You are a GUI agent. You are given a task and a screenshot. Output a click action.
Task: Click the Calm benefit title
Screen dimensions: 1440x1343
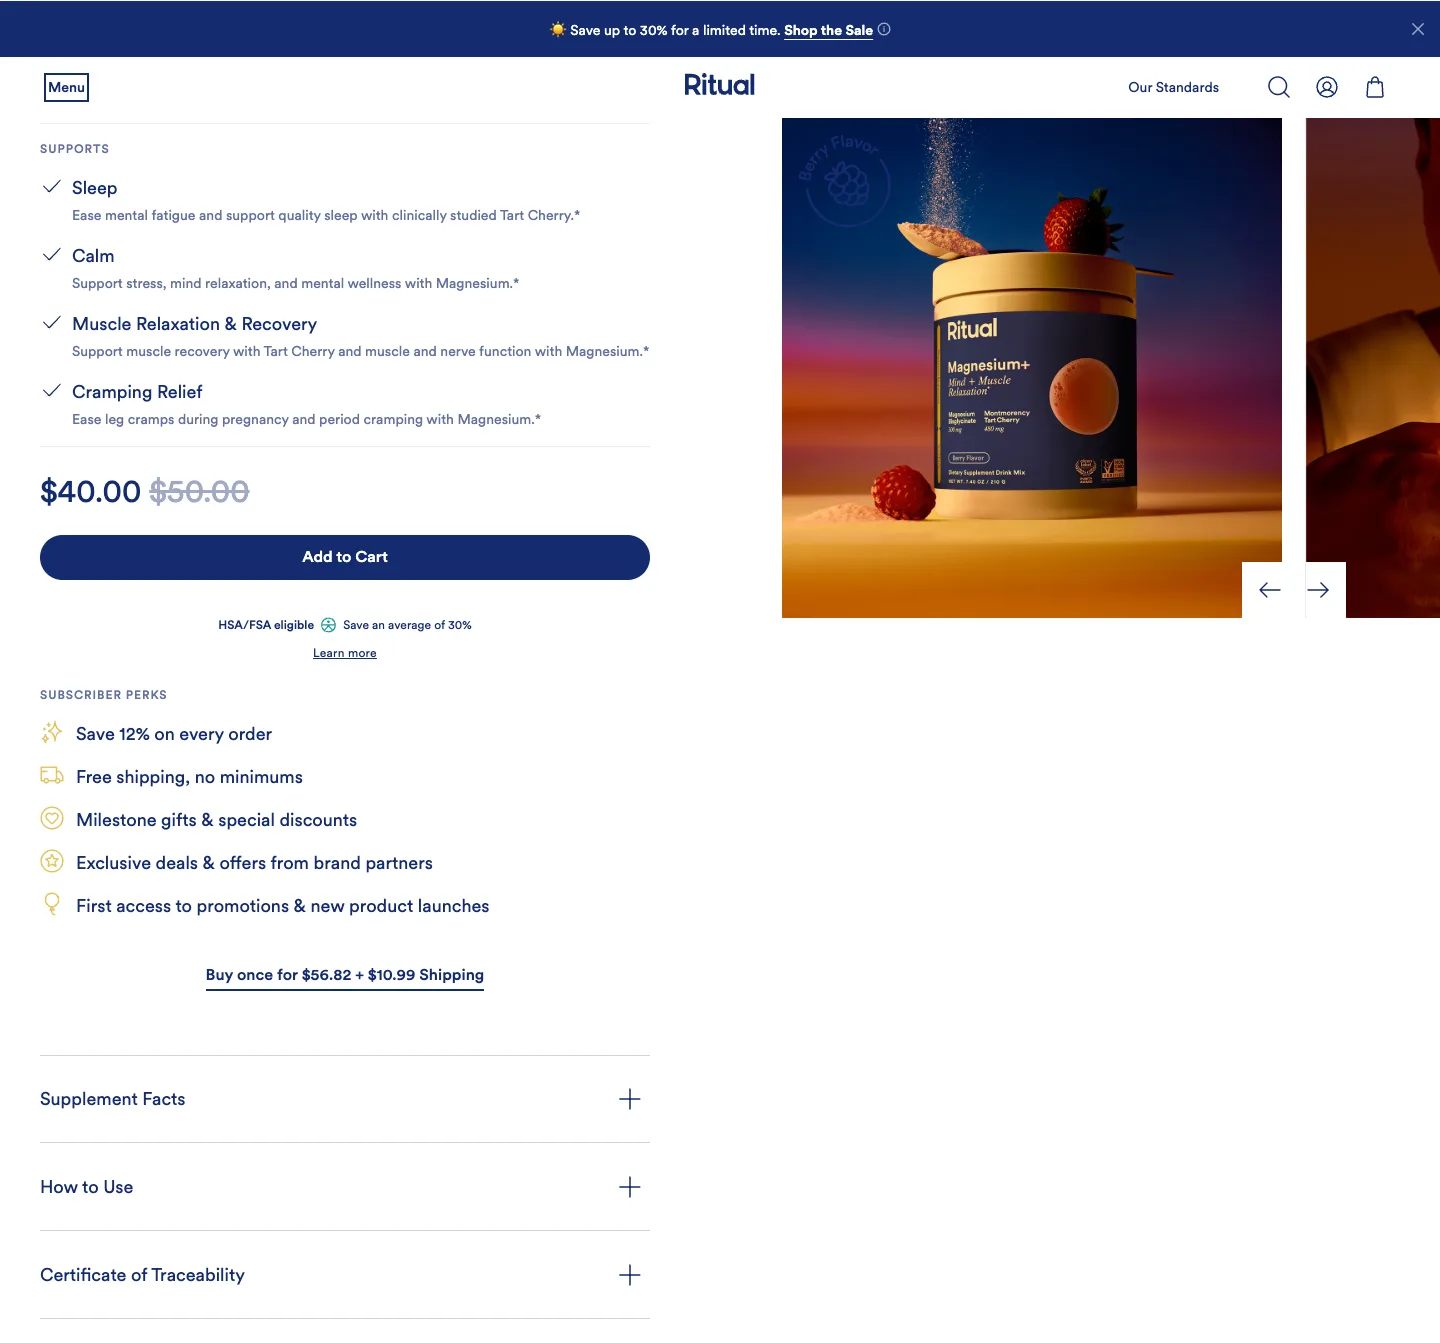93,256
